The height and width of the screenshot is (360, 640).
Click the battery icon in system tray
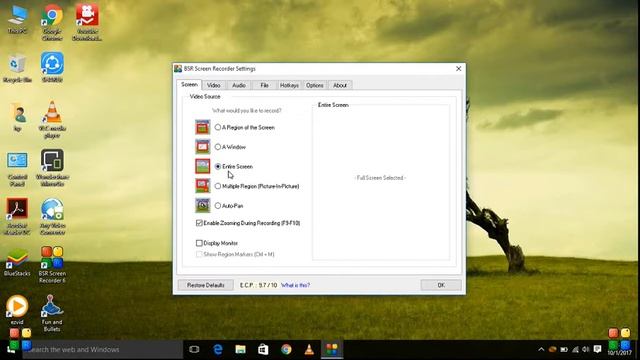click(x=564, y=349)
